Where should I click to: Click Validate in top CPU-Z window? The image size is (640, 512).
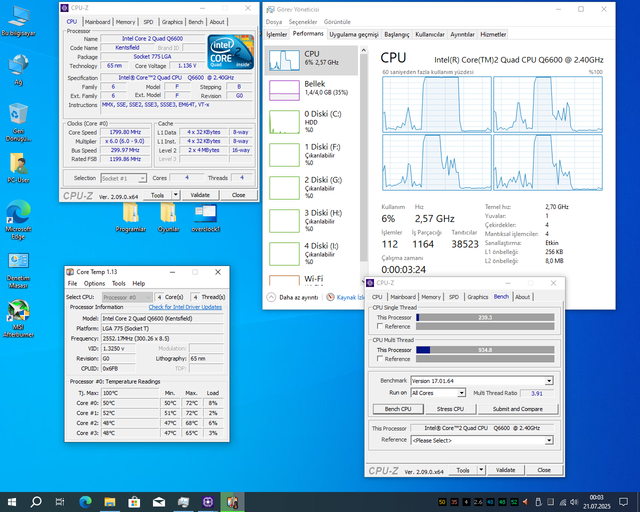(200, 195)
